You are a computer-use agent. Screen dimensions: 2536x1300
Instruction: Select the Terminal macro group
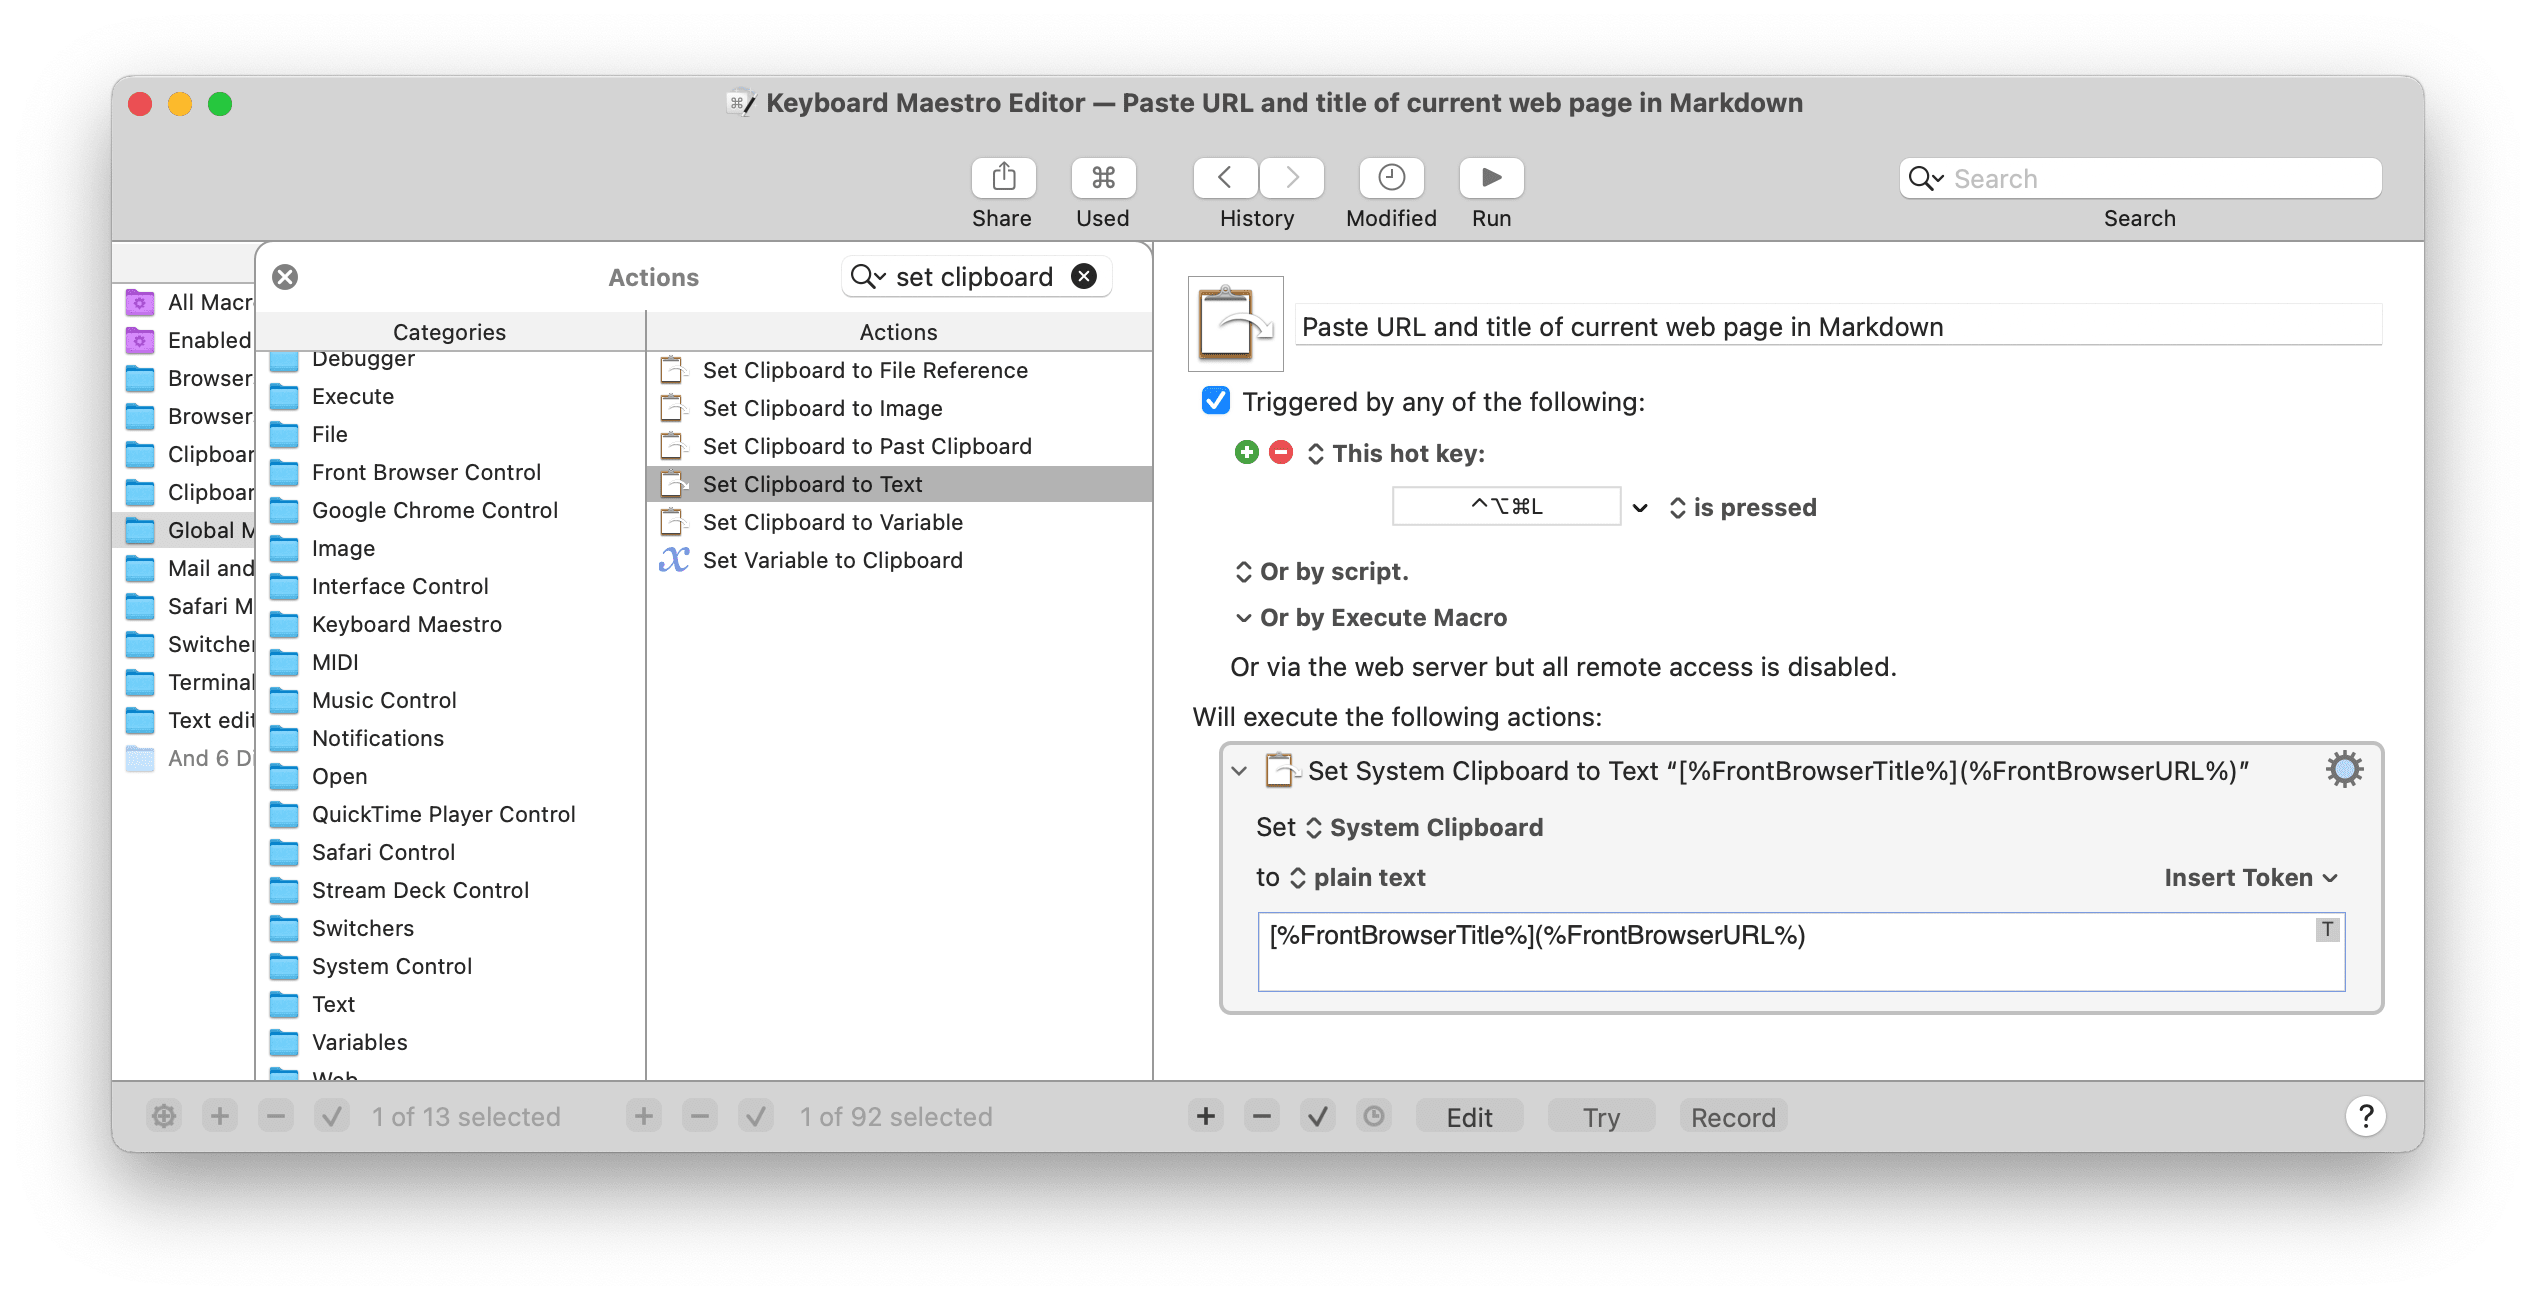[185, 682]
